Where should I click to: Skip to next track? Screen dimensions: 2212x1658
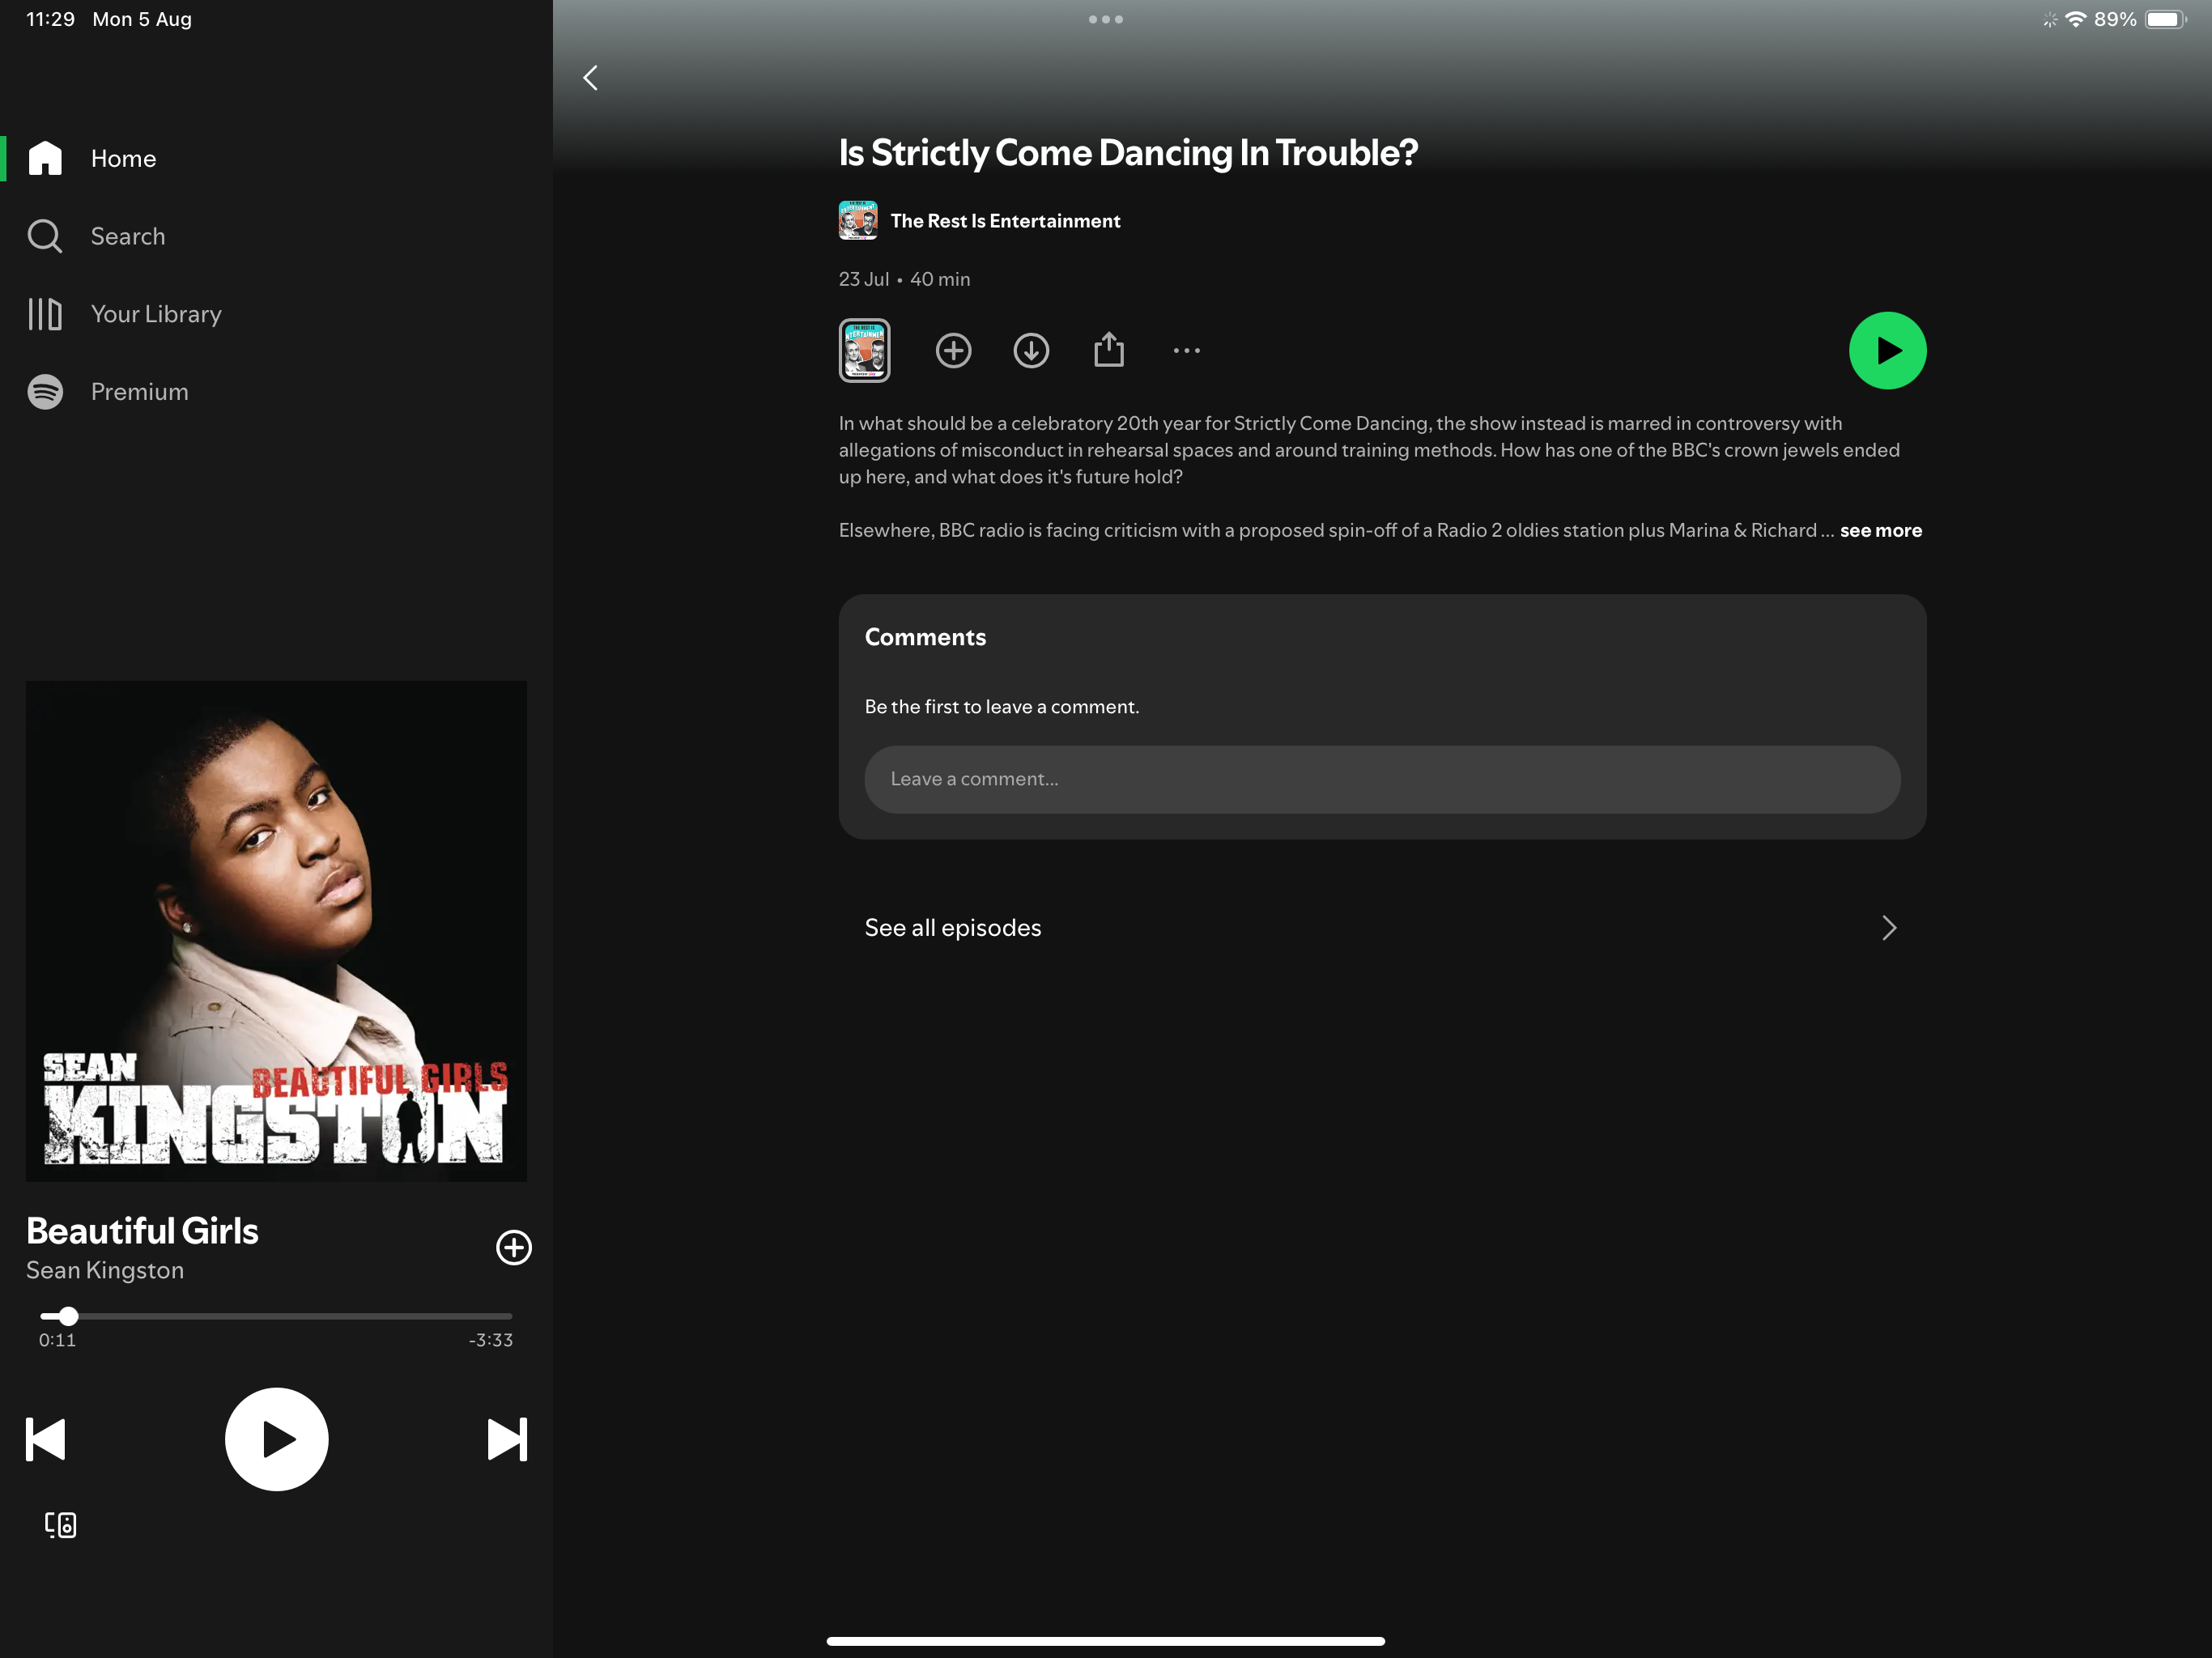pyautogui.click(x=507, y=1439)
